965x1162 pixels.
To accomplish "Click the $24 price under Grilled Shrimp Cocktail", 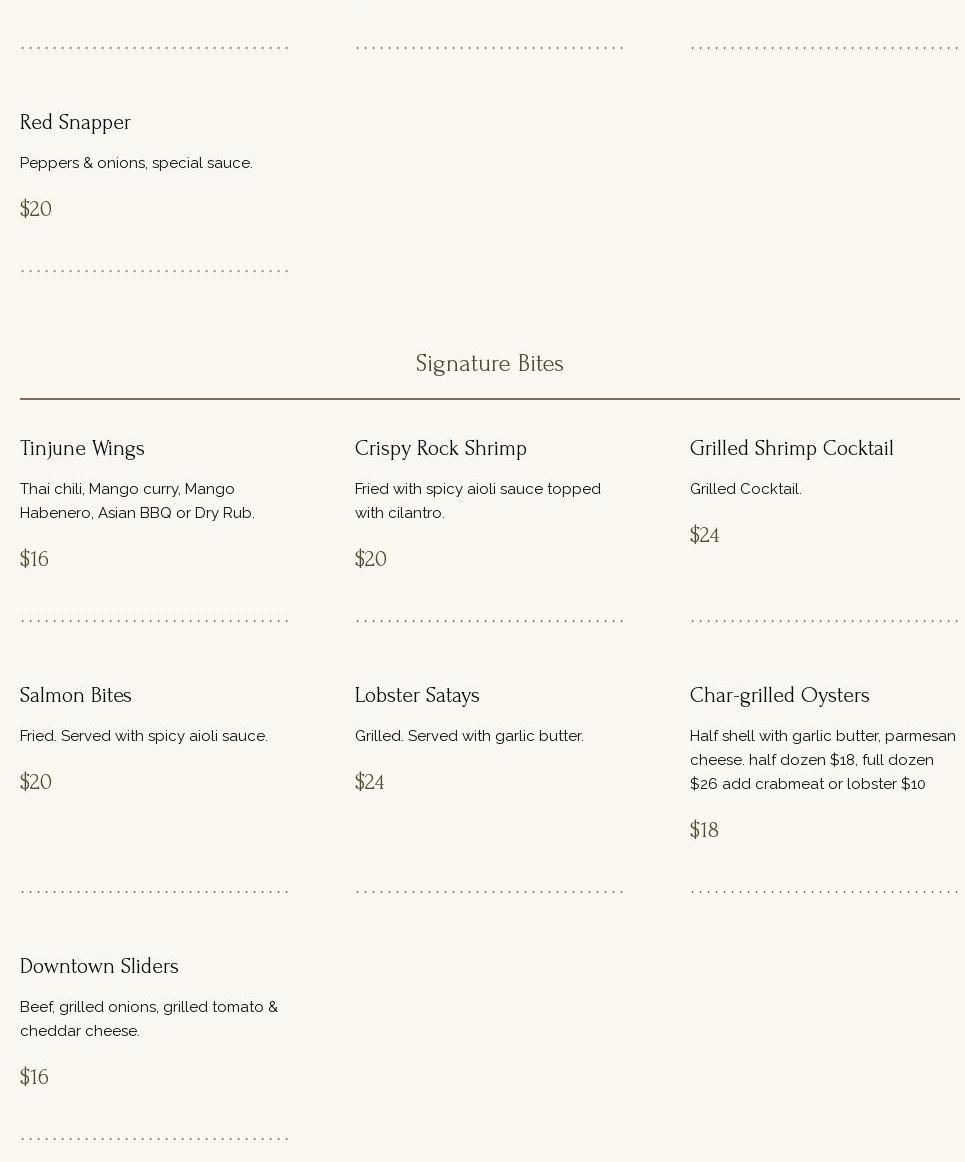I will [x=704, y=535].
